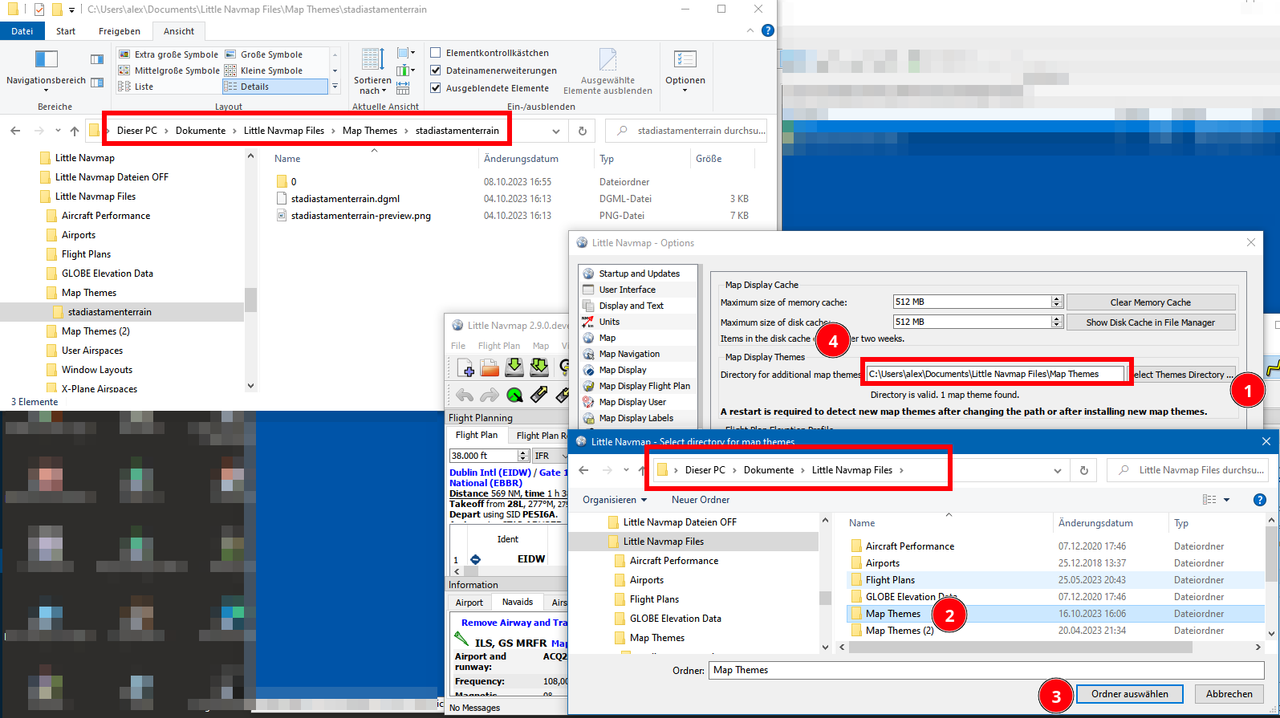Click Little Navmap save flight plan icon
Viewport: 1280px width, 718px height.
514,367
